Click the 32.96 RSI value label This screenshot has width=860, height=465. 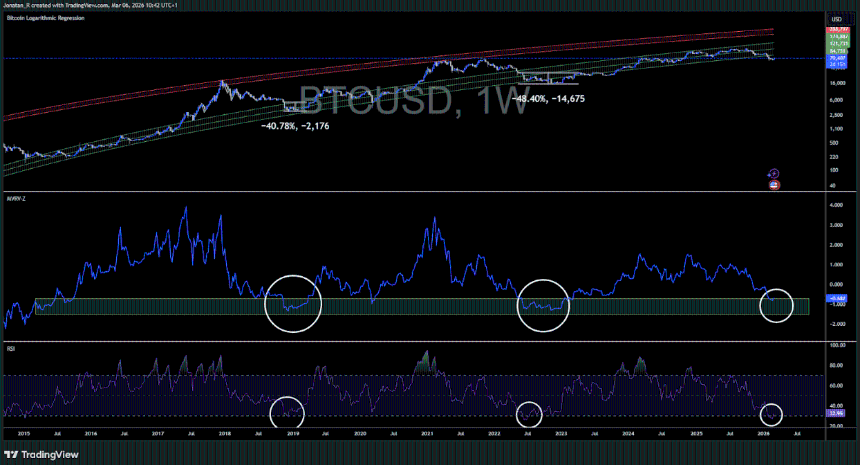pyautogui.click(x=834, y=412)
